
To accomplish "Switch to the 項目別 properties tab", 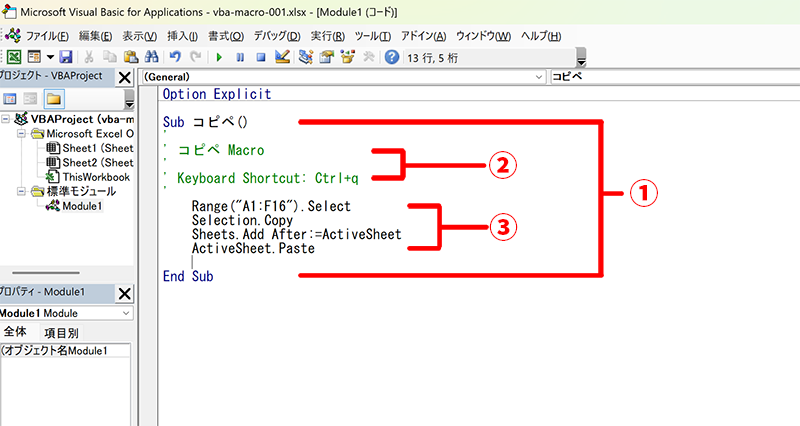I will [60, 333].
